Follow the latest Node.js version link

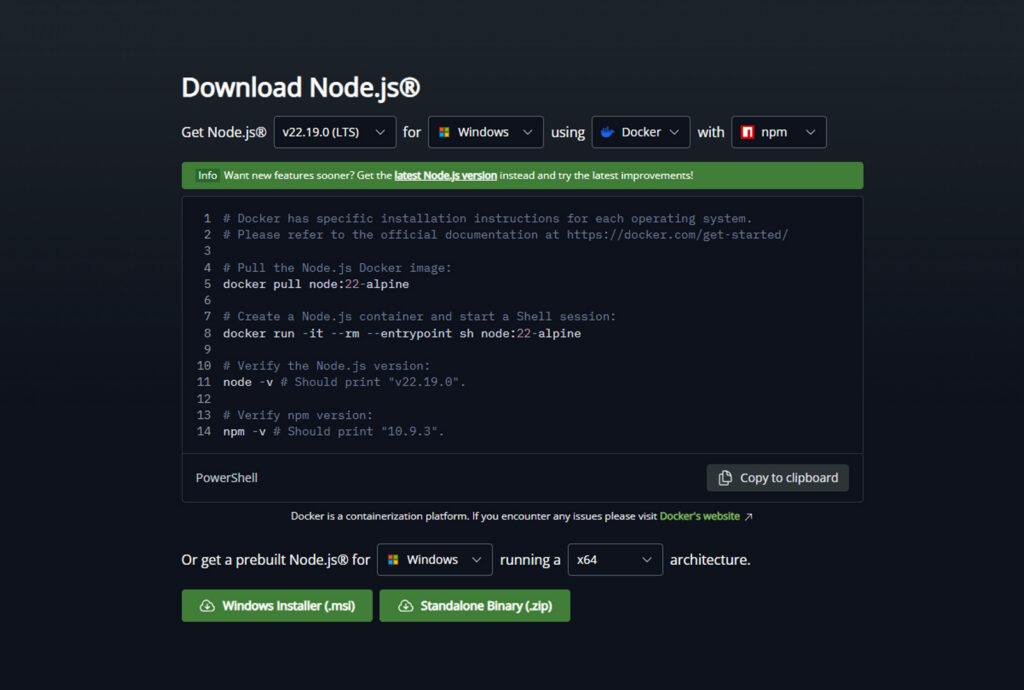445,175
